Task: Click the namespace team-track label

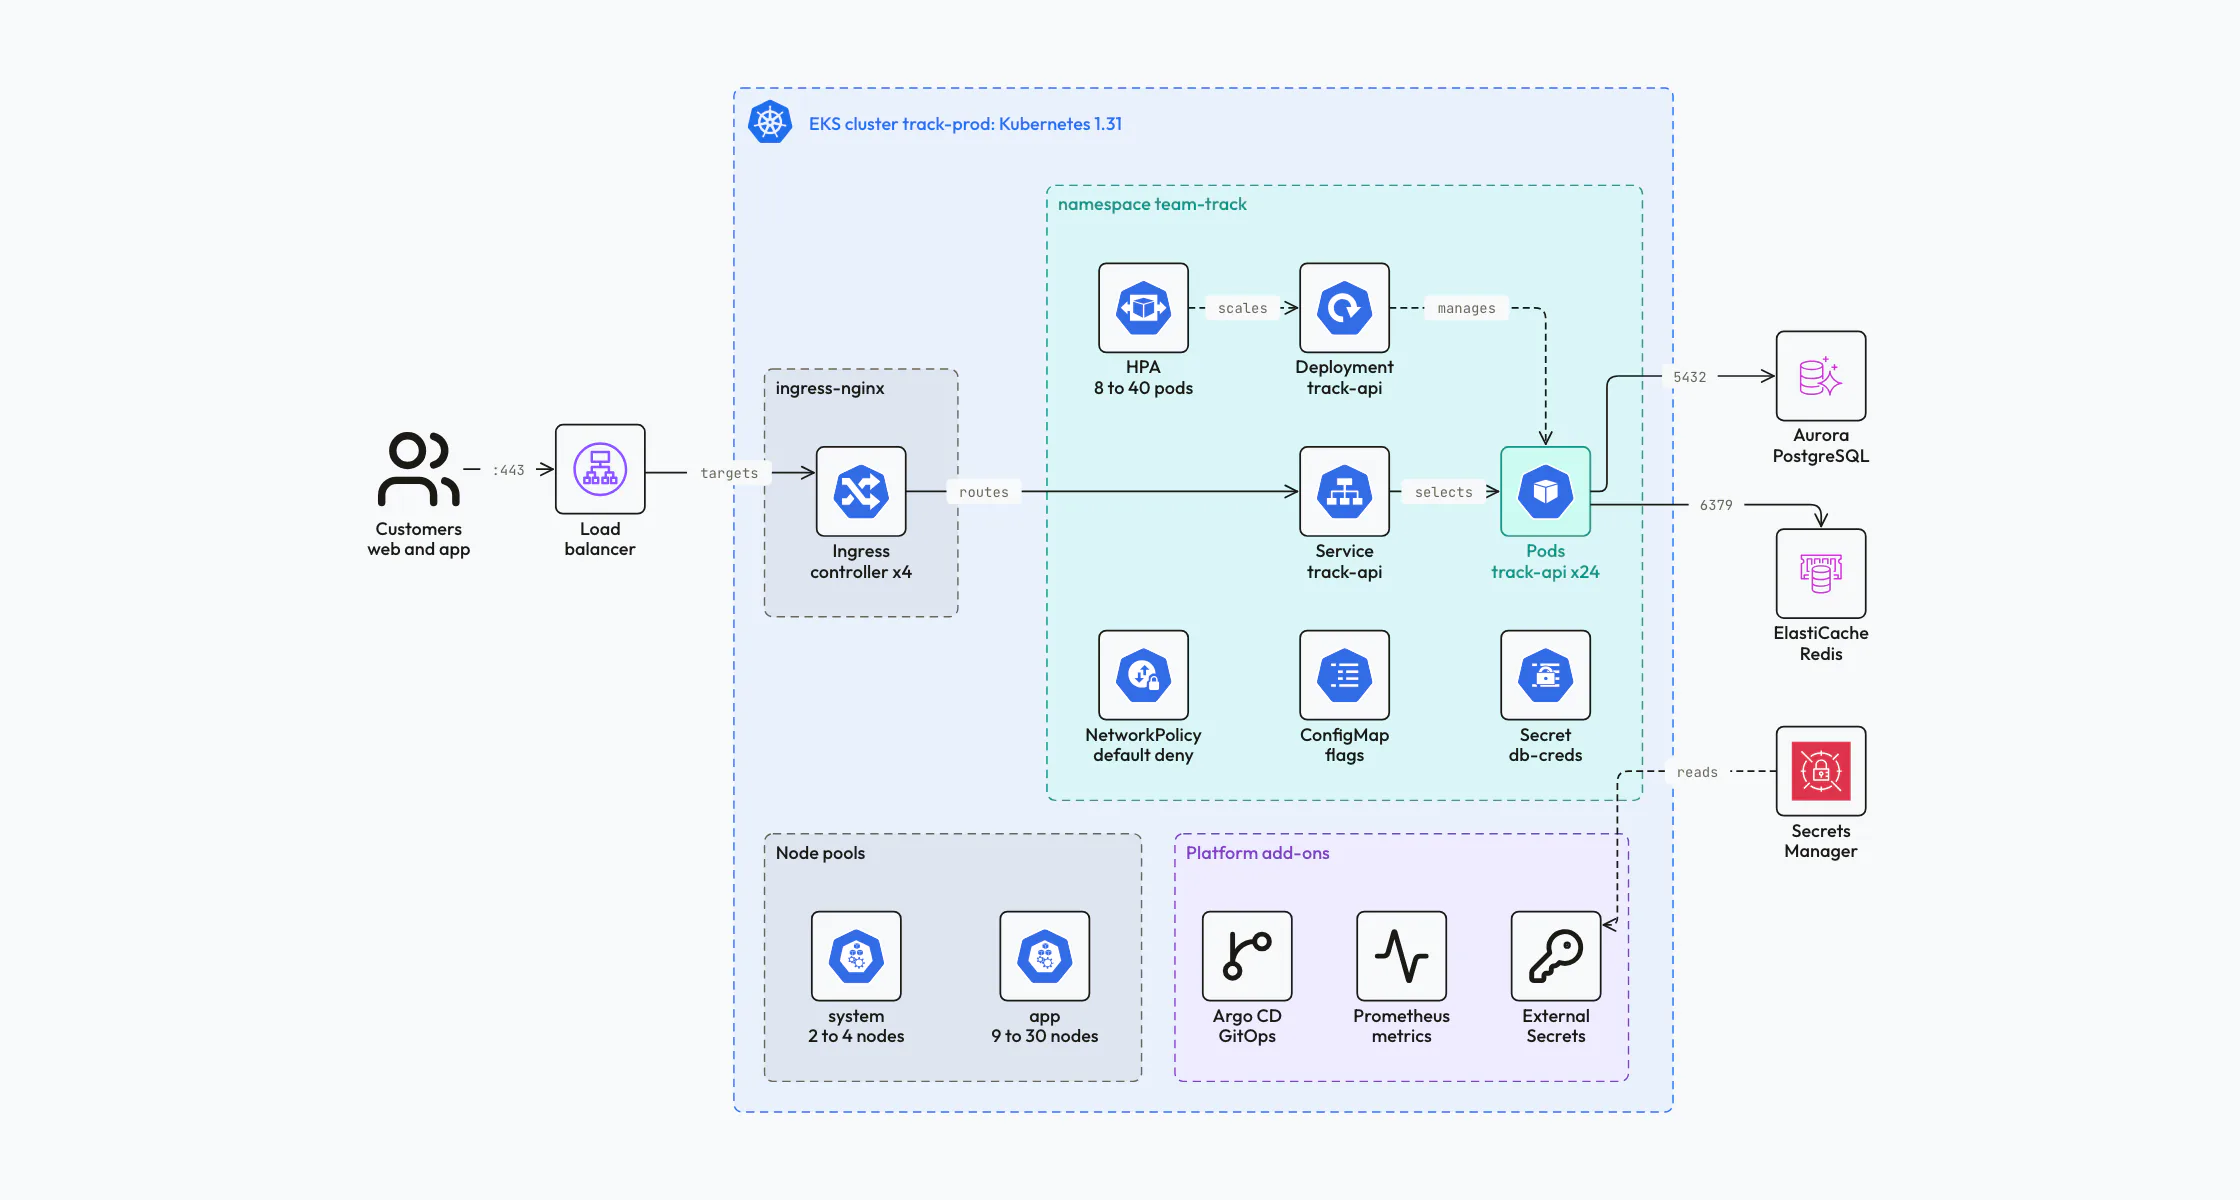Action: [1152, 204]
